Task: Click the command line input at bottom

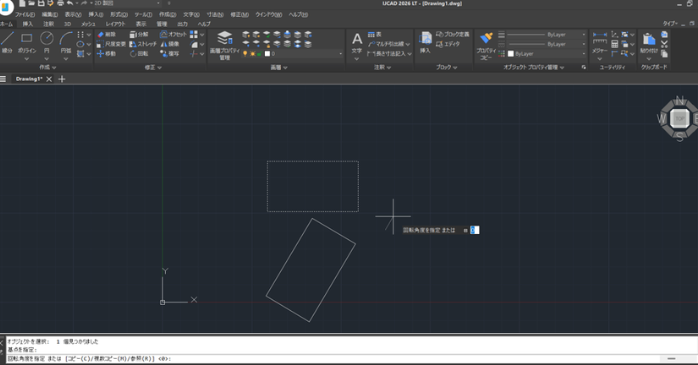Action: (x=332, y=358)
